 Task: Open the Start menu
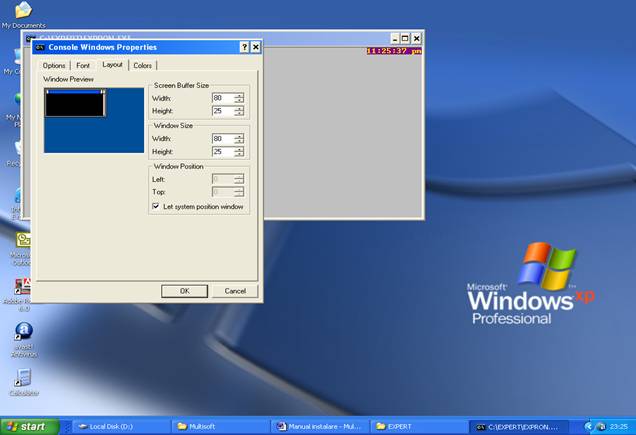[x=29, y=426]
